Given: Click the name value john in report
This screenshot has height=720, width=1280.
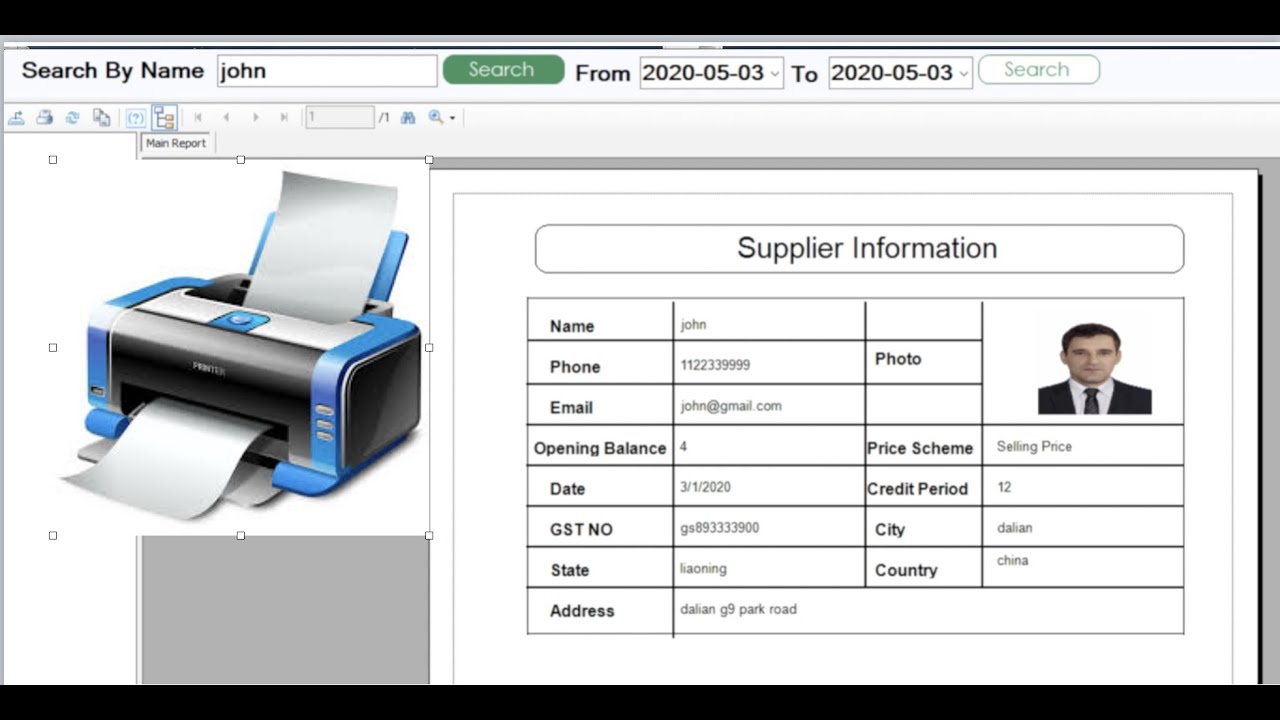Looking at the screenshot, I should pyautogui.click(x=693, y=325).
